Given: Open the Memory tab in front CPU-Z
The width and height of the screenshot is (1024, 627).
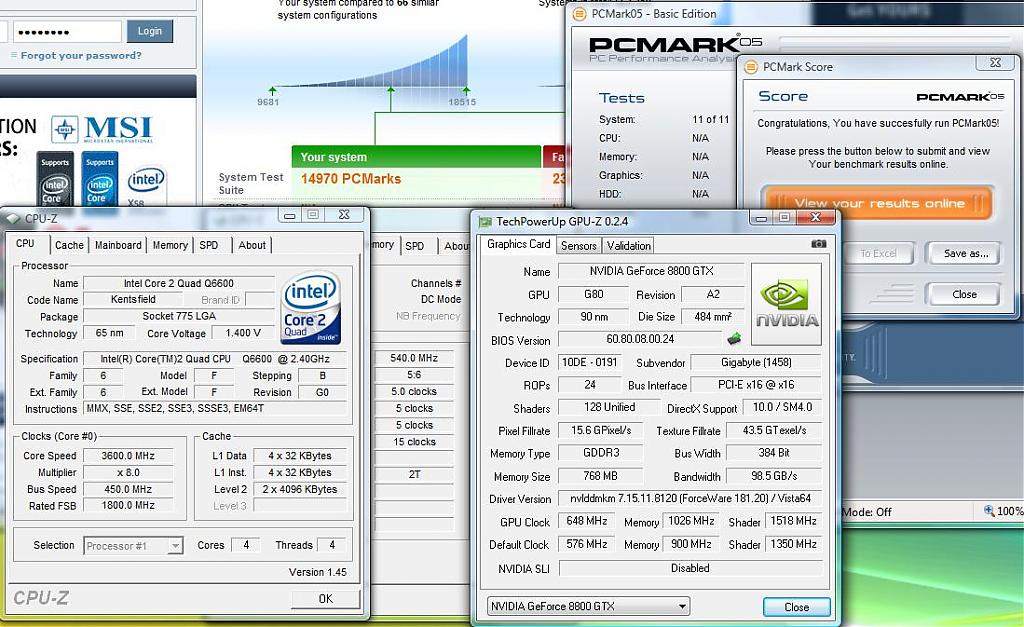Looking at the screenshot, I should tap(170, 245).
